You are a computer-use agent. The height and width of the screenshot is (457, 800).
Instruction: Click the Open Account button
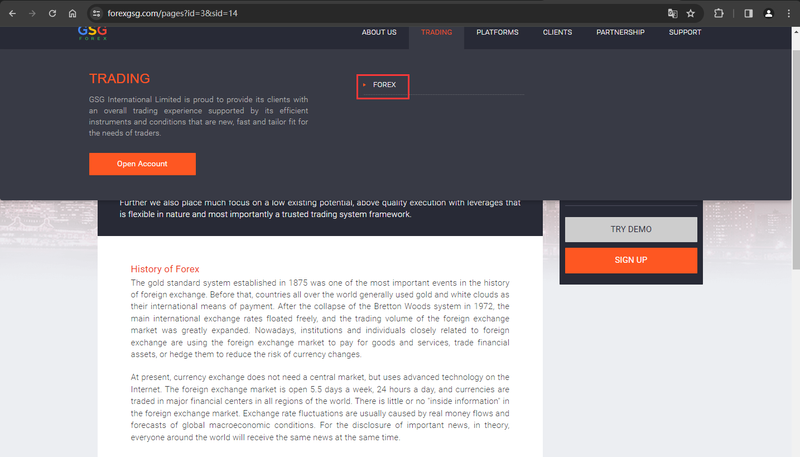point(142,164)
